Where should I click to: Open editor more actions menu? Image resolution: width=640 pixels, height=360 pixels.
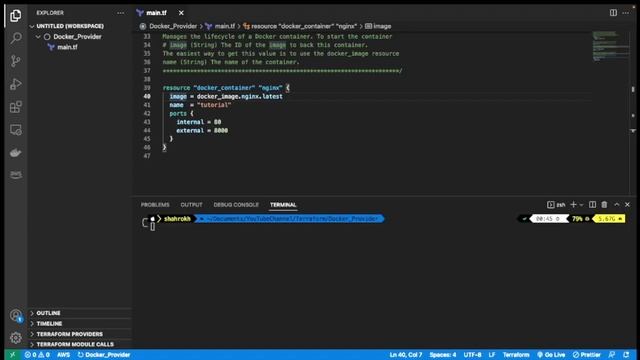point(626,13)
